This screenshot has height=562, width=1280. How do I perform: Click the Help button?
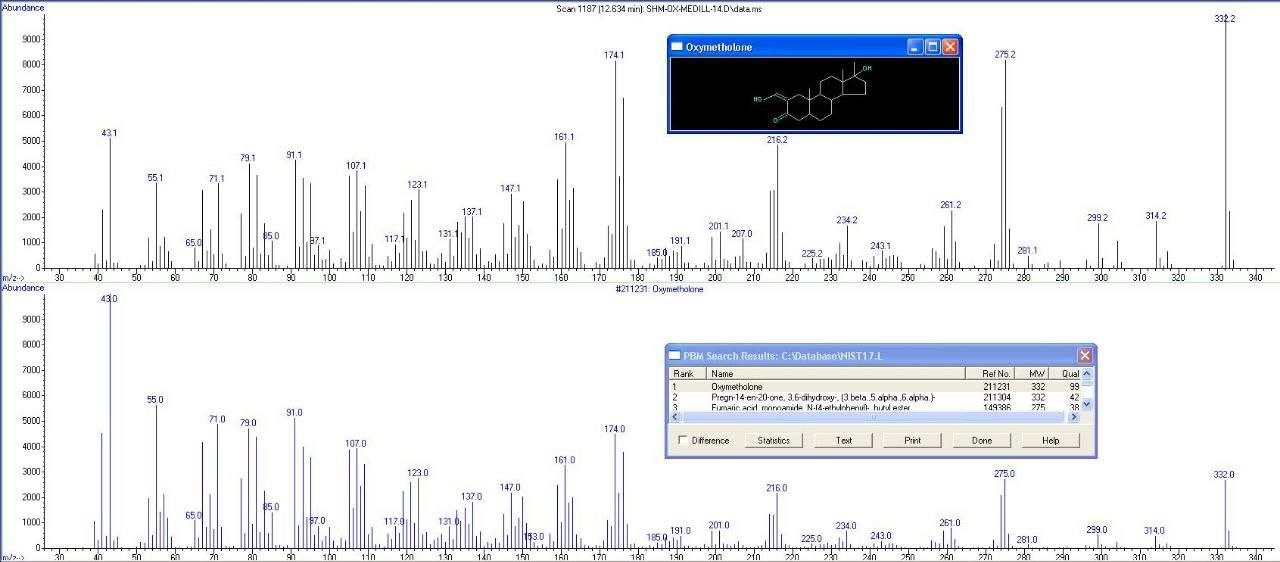click(1050, 440)
